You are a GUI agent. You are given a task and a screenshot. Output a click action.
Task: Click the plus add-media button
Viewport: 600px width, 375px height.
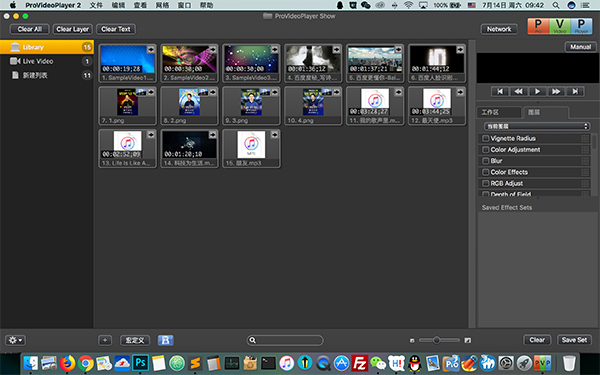105,340
